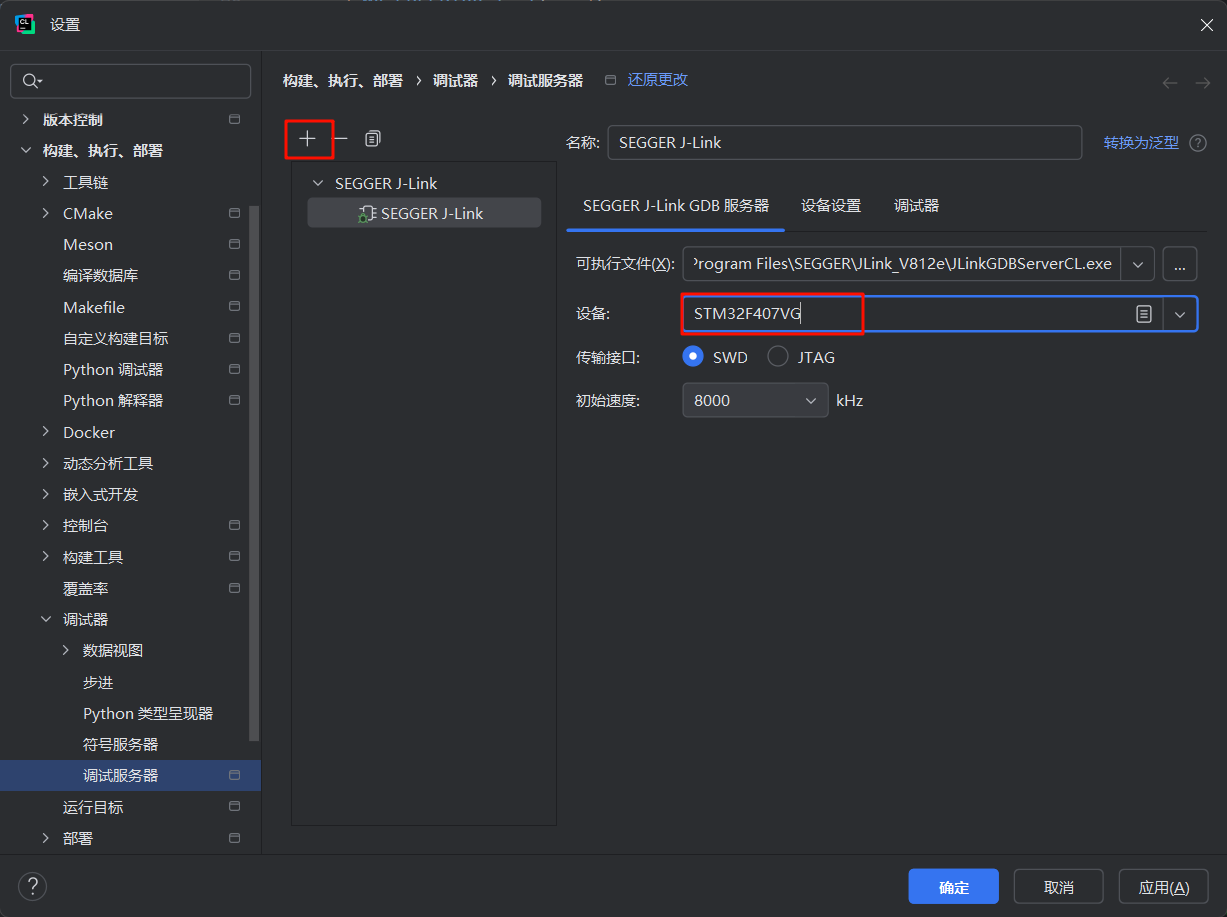The image size is (1227, 917).
Task: Click the settings search box
Action: click(x=130, y=81)
